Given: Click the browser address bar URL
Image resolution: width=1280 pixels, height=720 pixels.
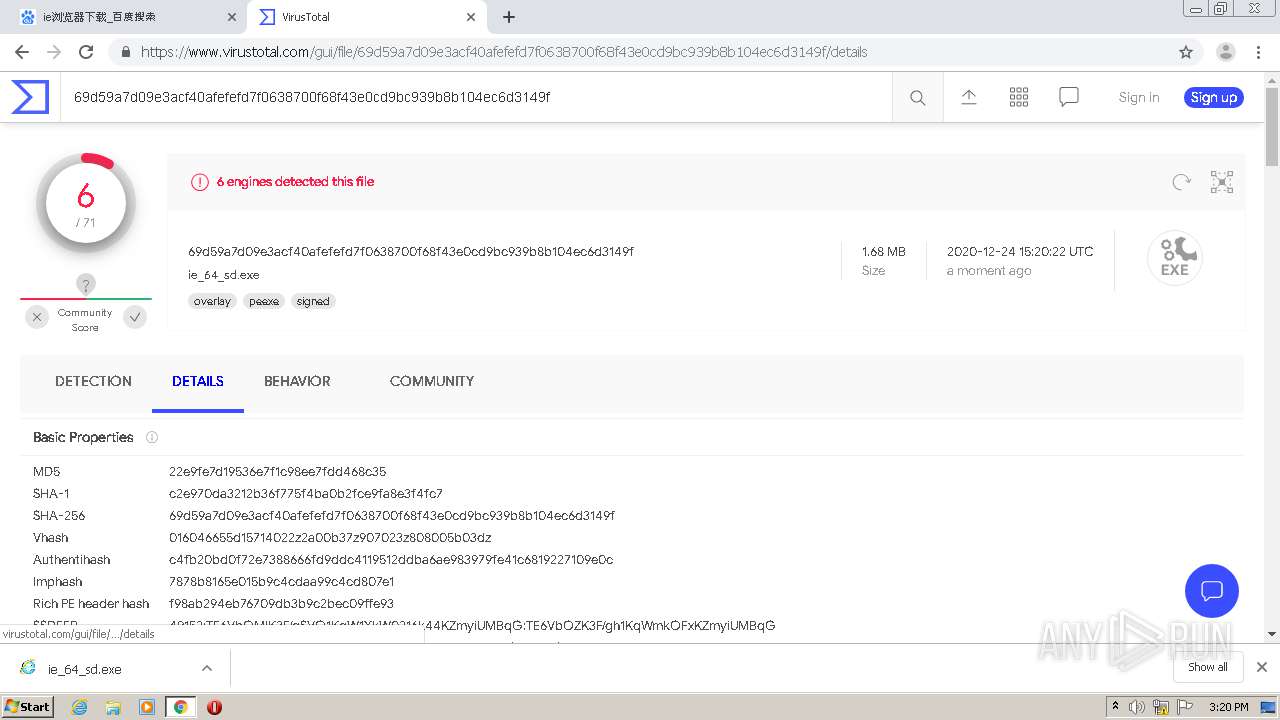Looking at the screenshot, I should tap(504, 52).
